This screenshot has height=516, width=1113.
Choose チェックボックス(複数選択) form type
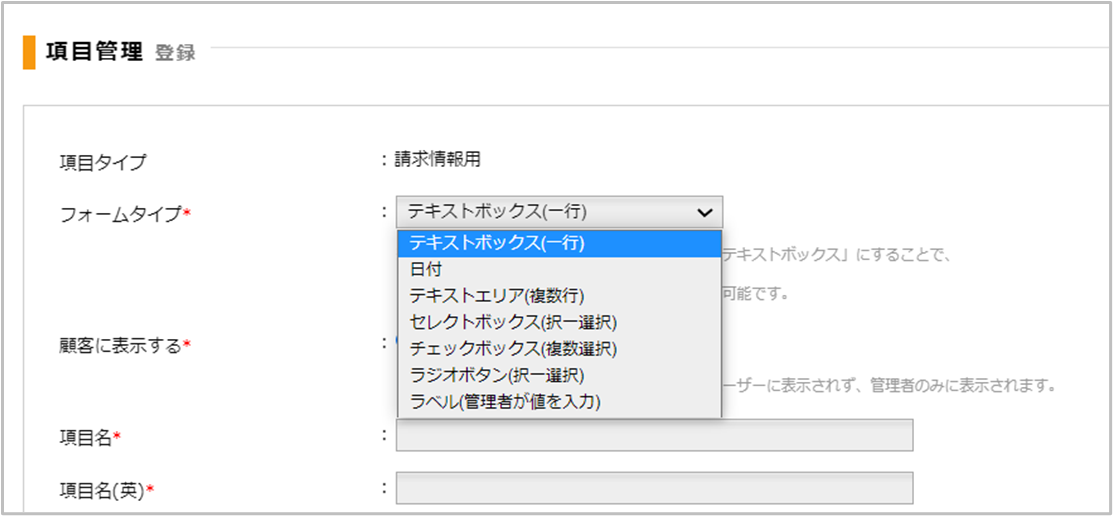pyautogui.click(x=513, y=349)
